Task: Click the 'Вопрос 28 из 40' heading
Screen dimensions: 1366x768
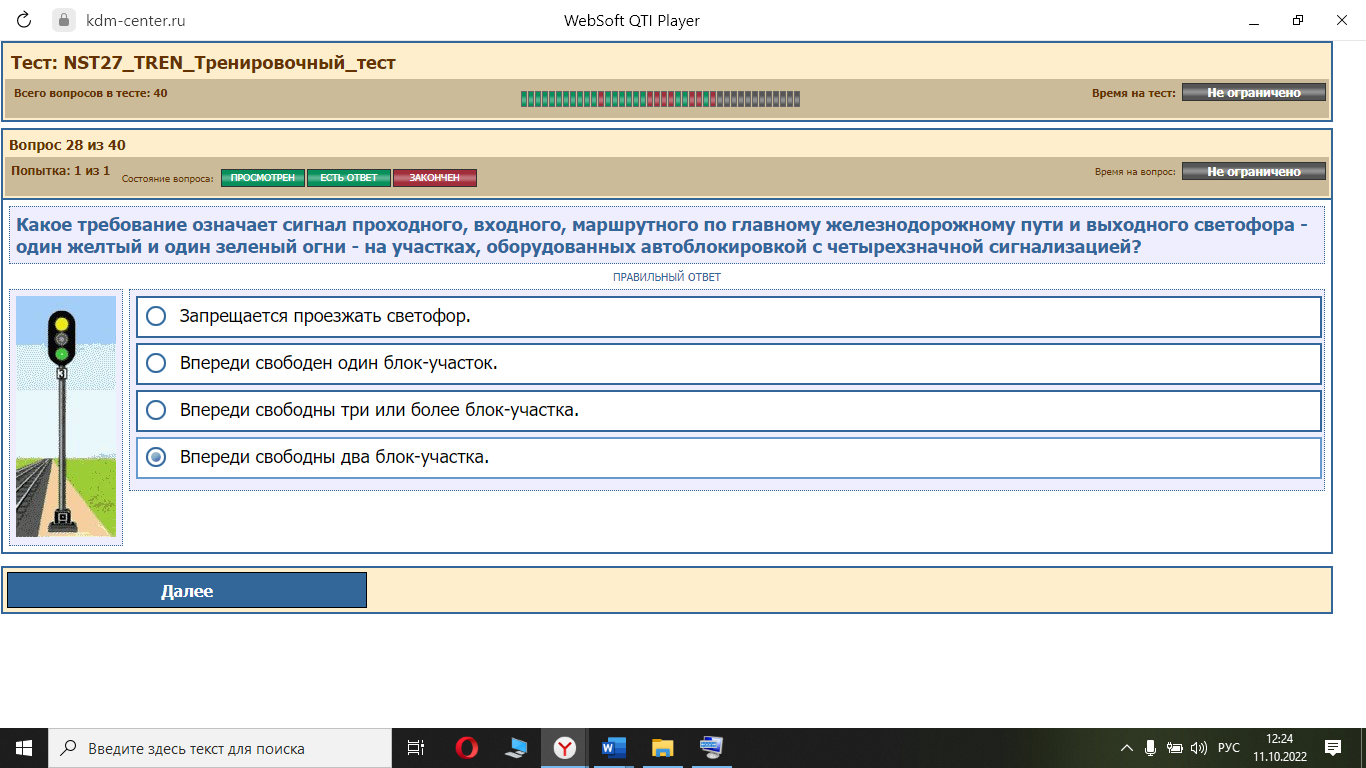Action: pos(68,145)
